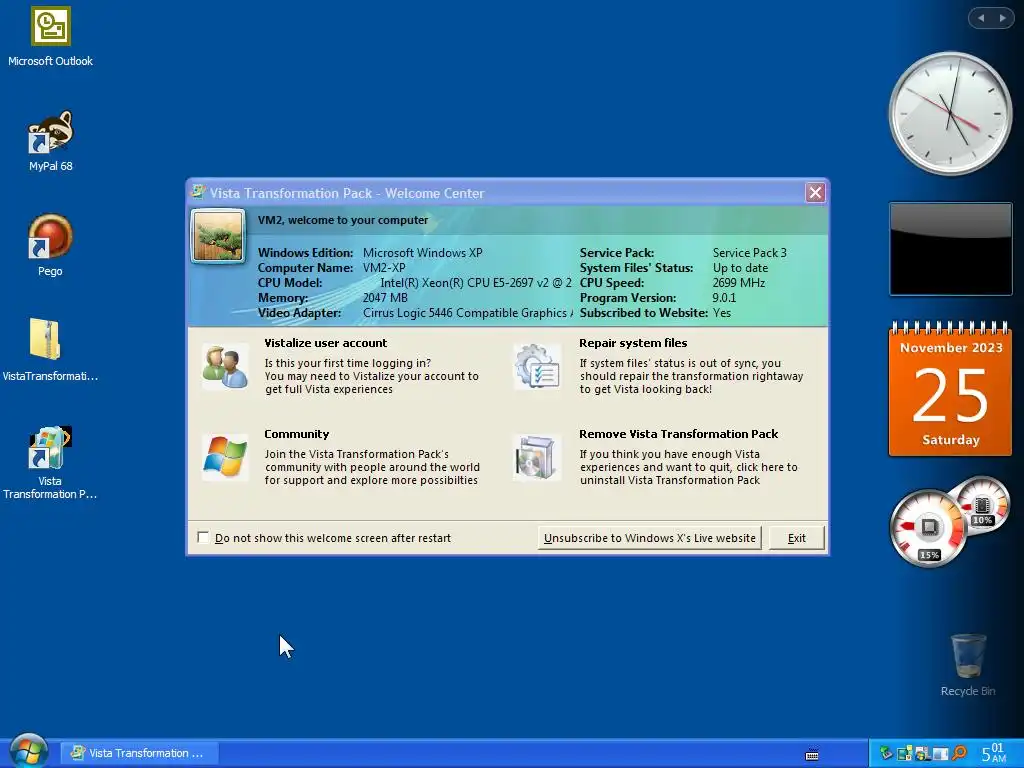Click the black slideshow gadget
This screenshot has width=1024, height=768.
coord(950,249)
